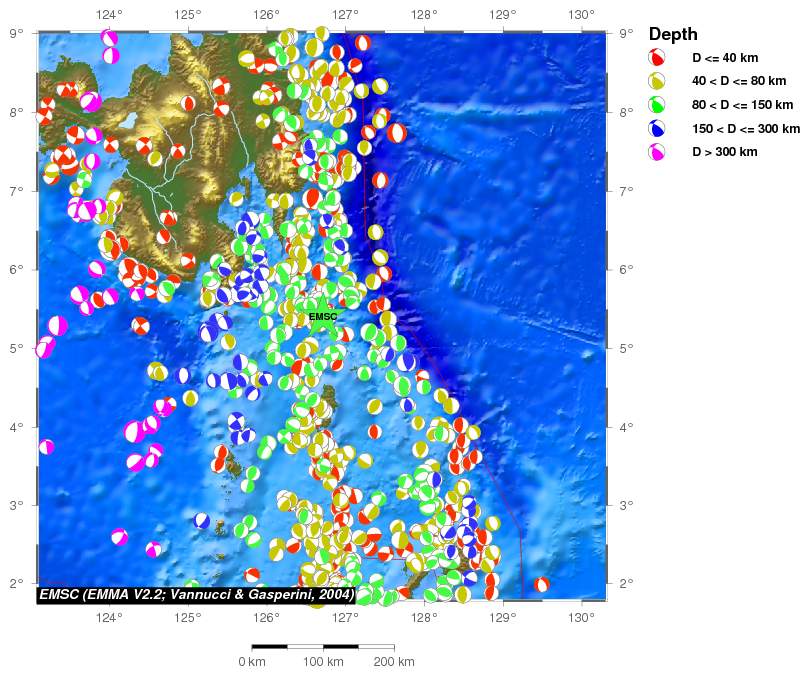Click the EMSC EMMA V2.2 credit text

tap(196, 595)
